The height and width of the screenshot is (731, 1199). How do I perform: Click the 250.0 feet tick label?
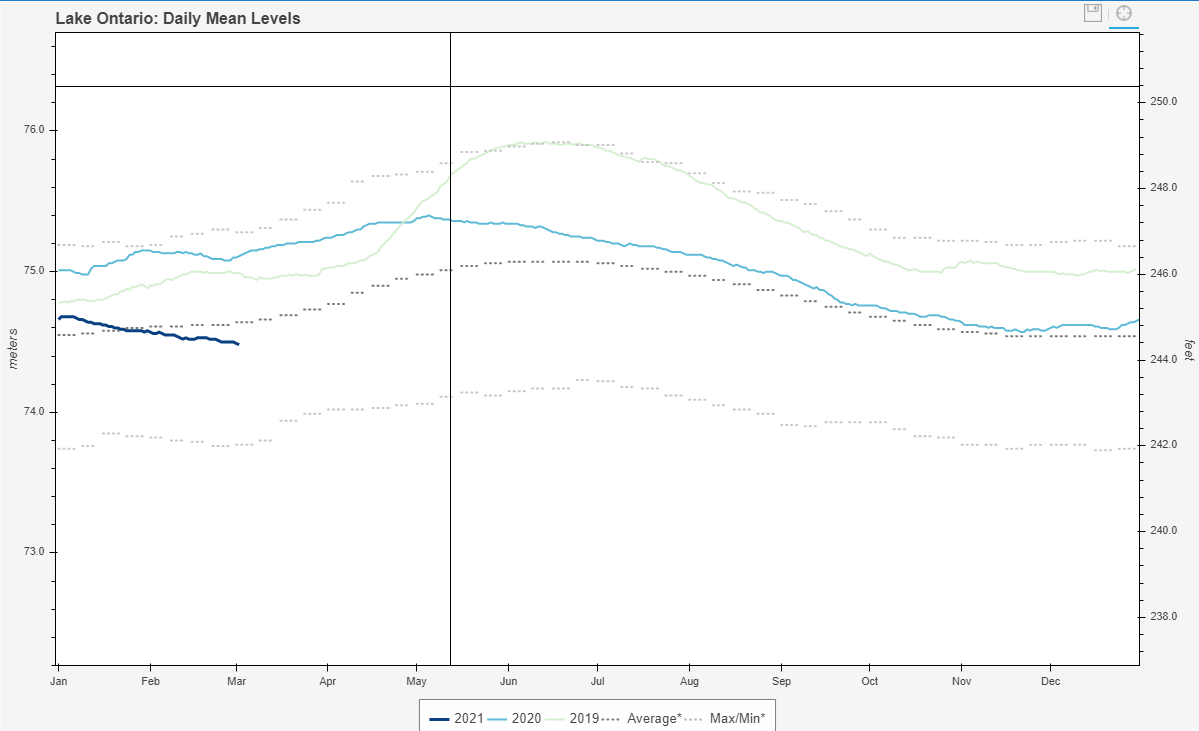(1163, 102)
